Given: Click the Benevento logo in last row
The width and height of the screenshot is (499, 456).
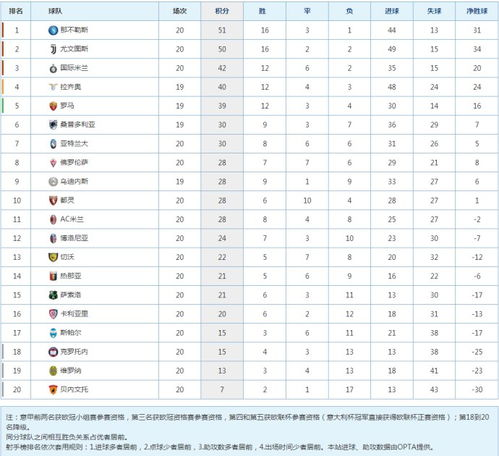Looking at the screenshot, I should (x=53, y=389).
